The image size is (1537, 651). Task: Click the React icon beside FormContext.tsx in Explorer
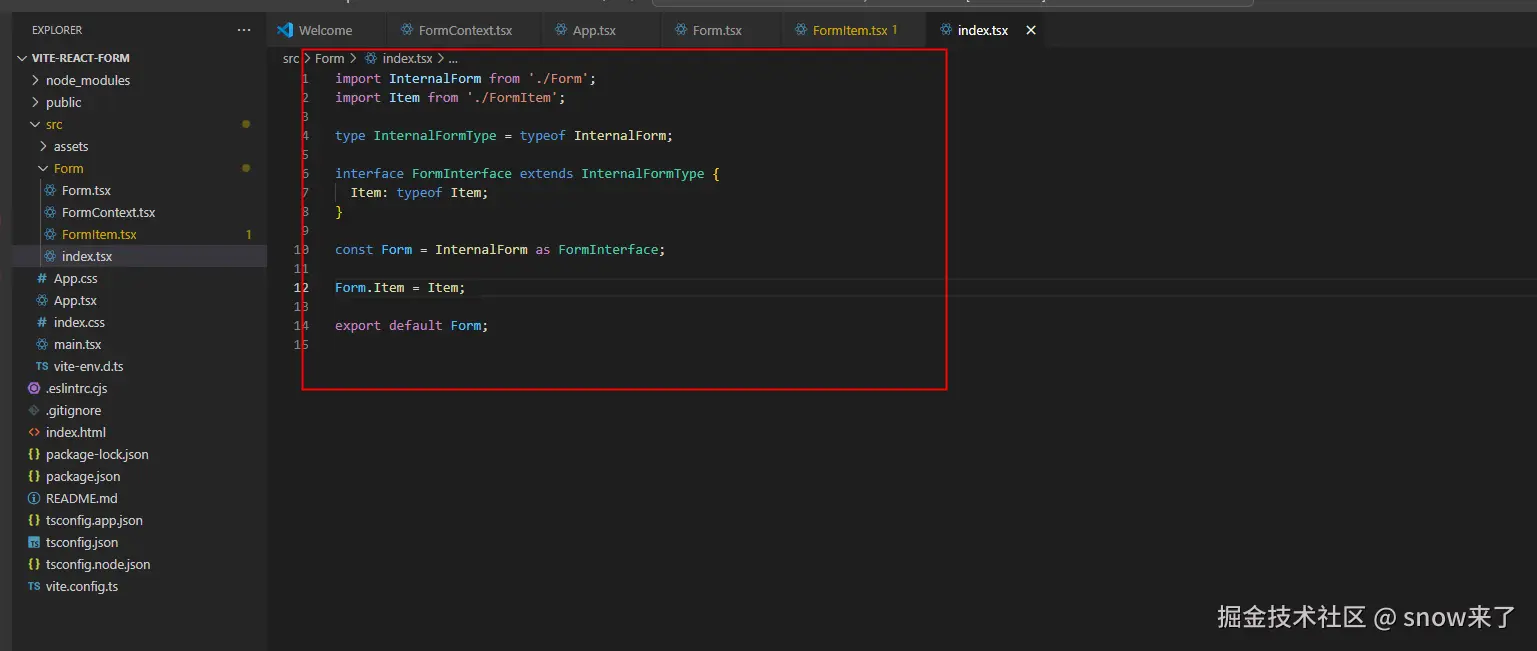[x=51, y=212]
